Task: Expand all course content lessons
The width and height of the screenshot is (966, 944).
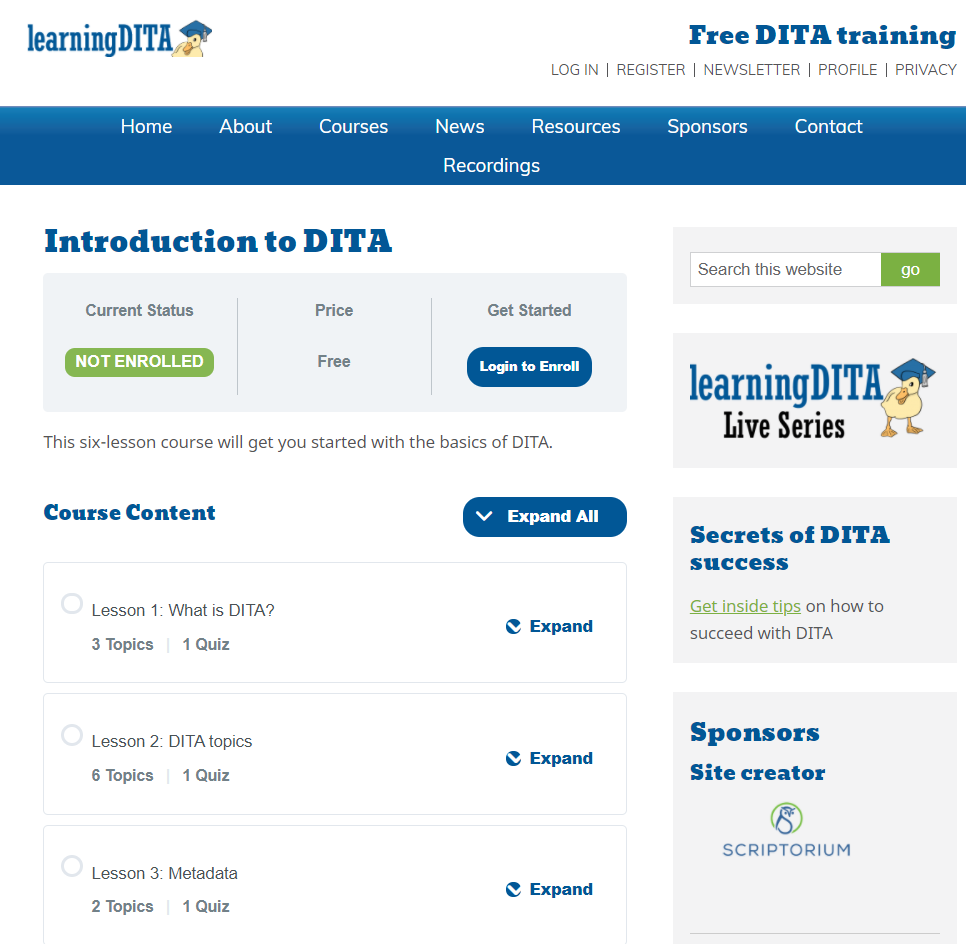Action: point(545,517)
